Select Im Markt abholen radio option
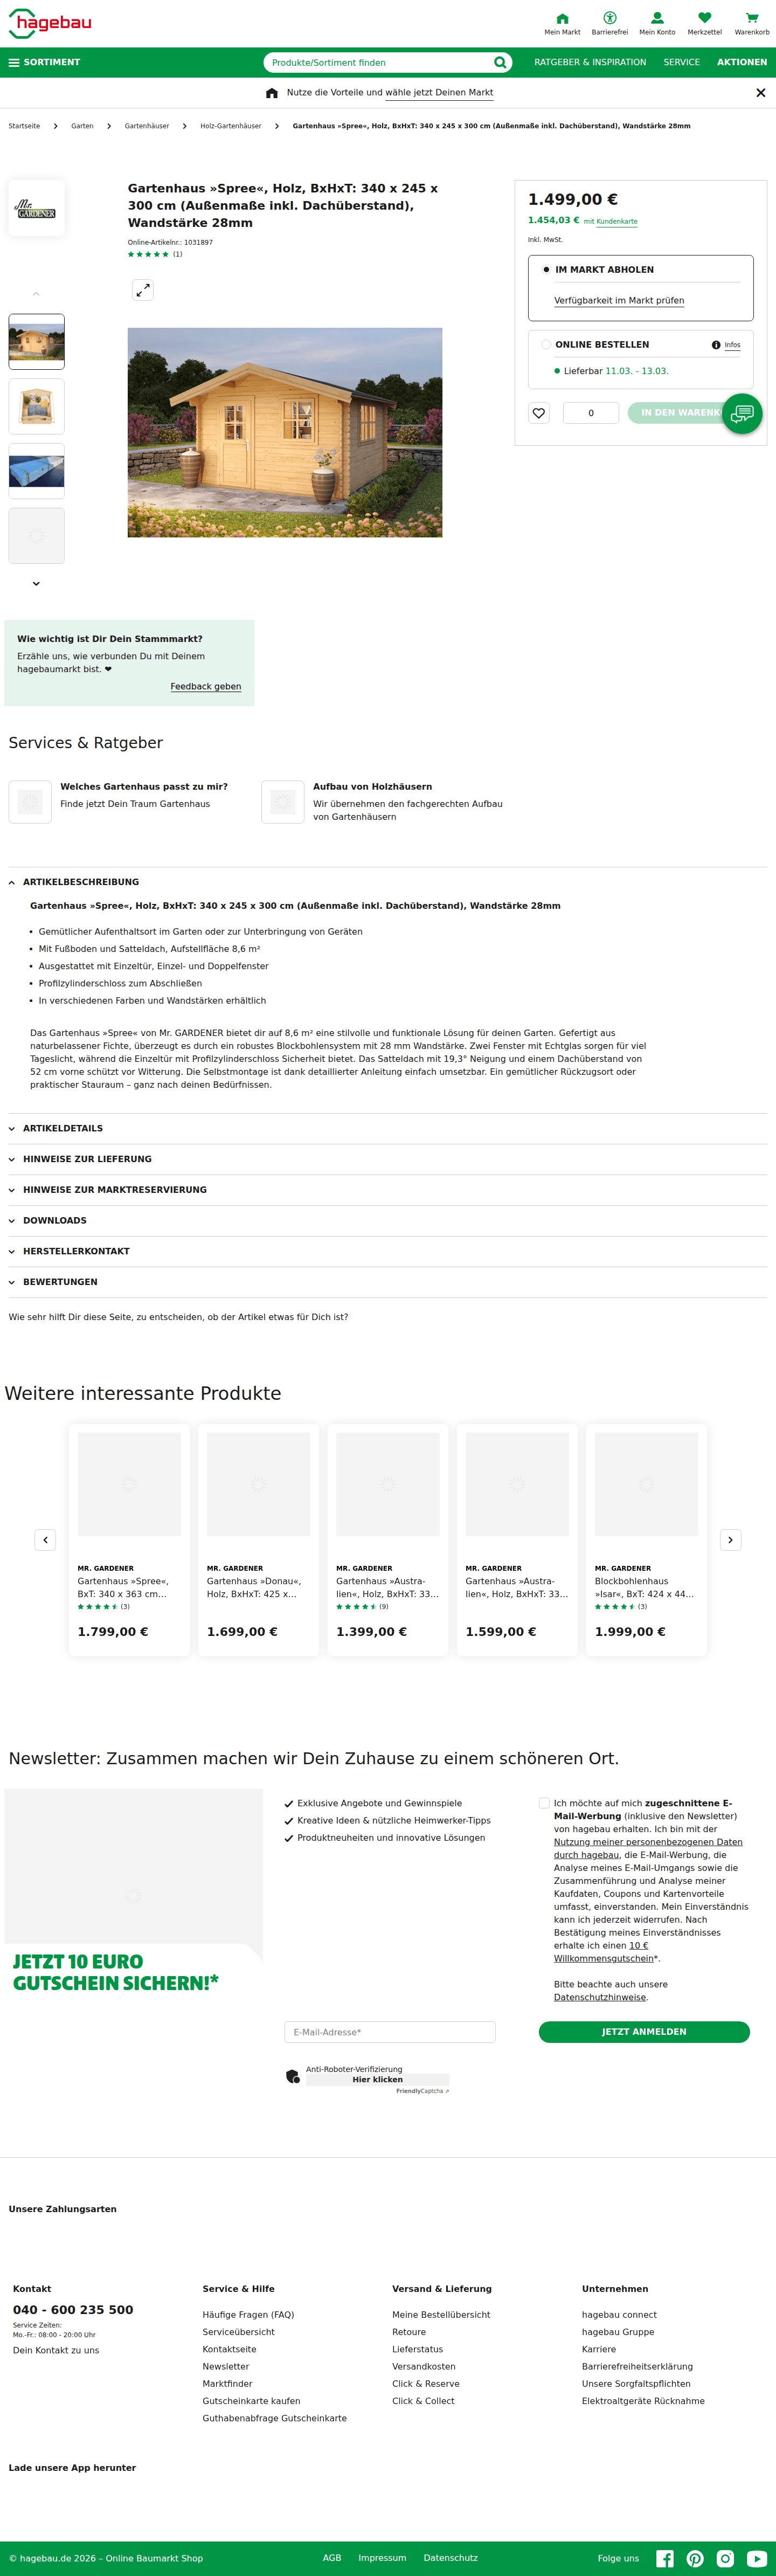This screenshot has width=776, height=2576. click(546, 270)
